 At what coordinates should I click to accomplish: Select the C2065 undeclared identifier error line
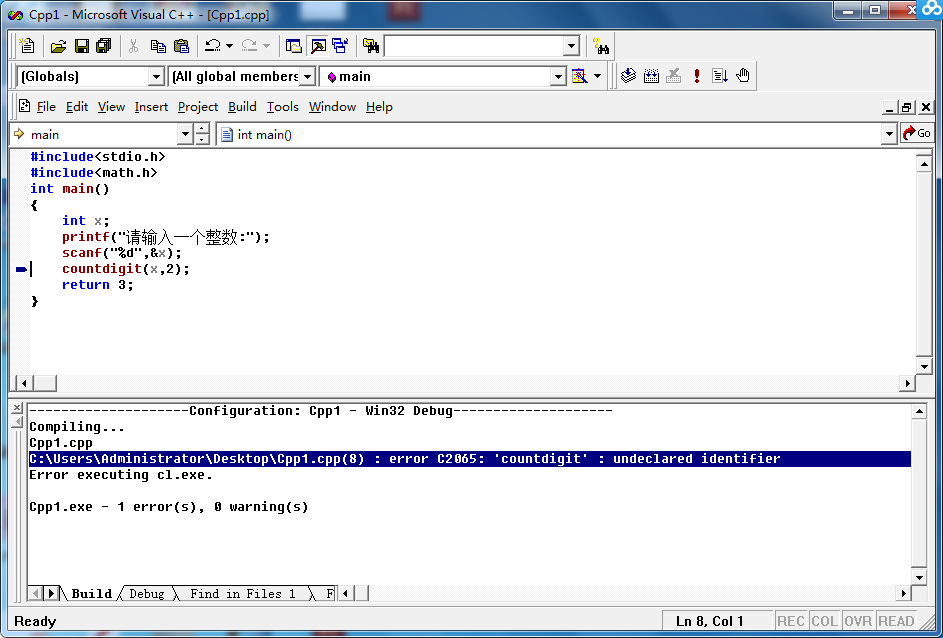[469, 459]
